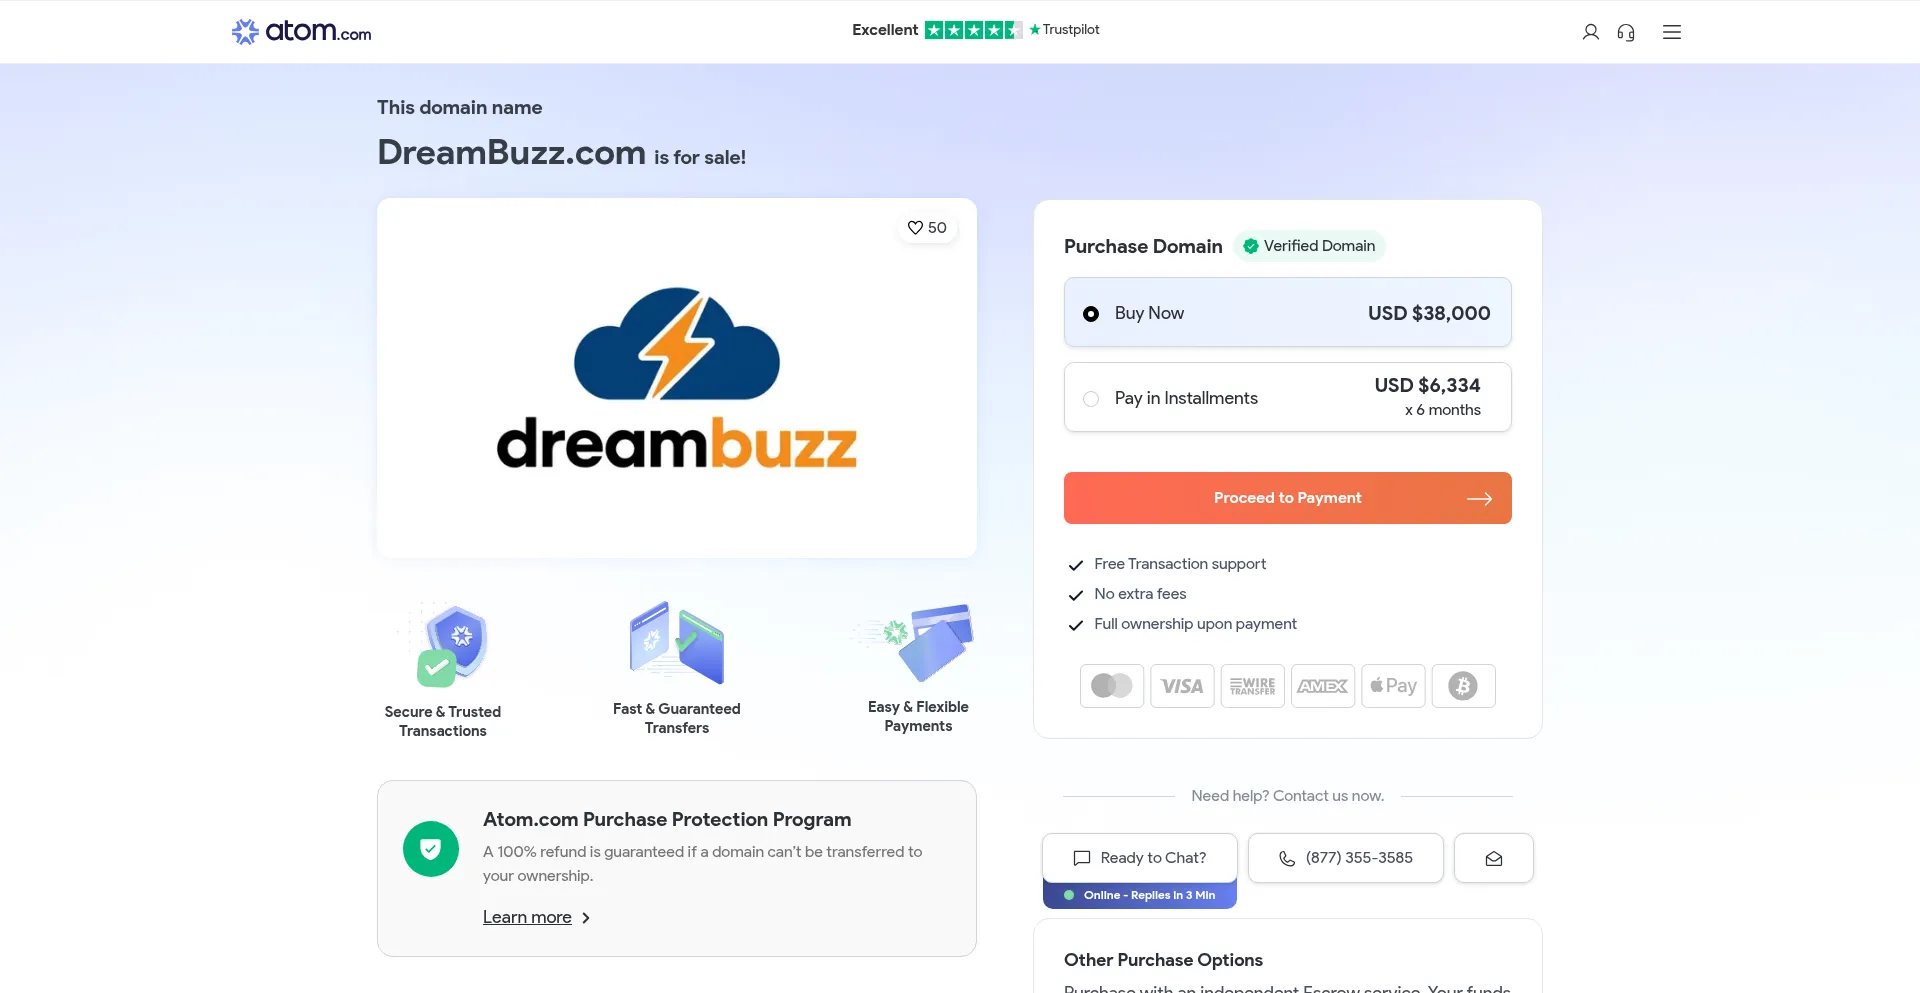The width and height of the screenshot is (1920, 993).
Task: Open the Trustpilot Excellent rating badge
Action: coord(976,30)
